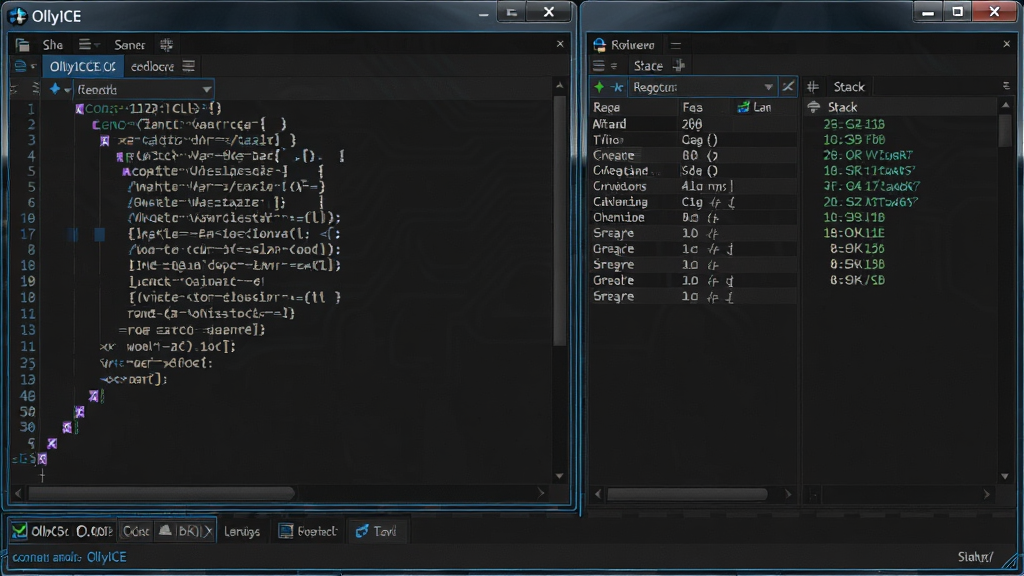The width and height of the screenshot is (1024, 576).
Task: Click the green star icon in the registers toolbar
Action: tap(599, 87)
